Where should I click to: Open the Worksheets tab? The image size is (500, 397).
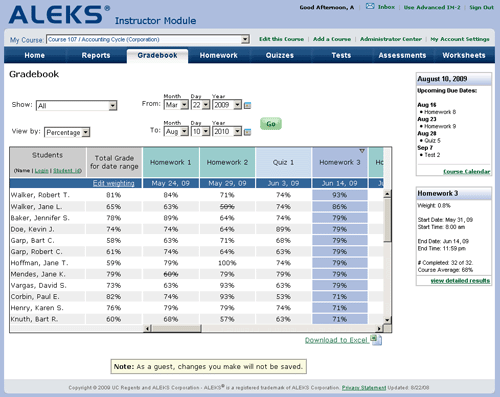[x=464, y=55]
